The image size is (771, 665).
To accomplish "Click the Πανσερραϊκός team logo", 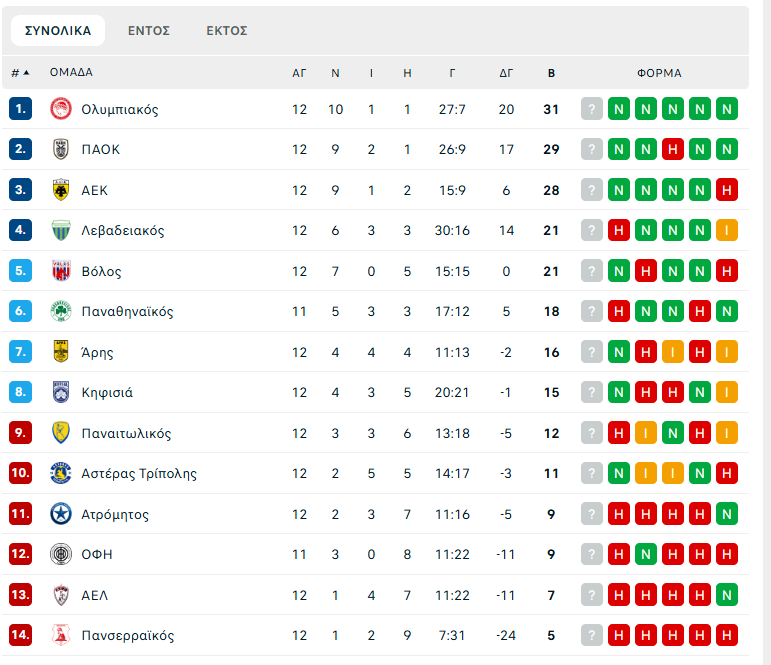I will coord(61,635).
